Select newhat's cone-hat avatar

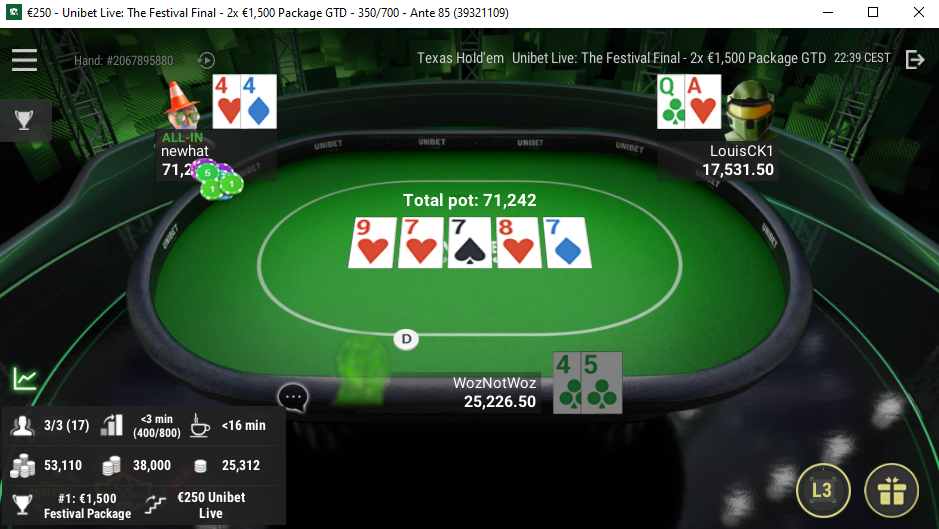click(184, 105)
